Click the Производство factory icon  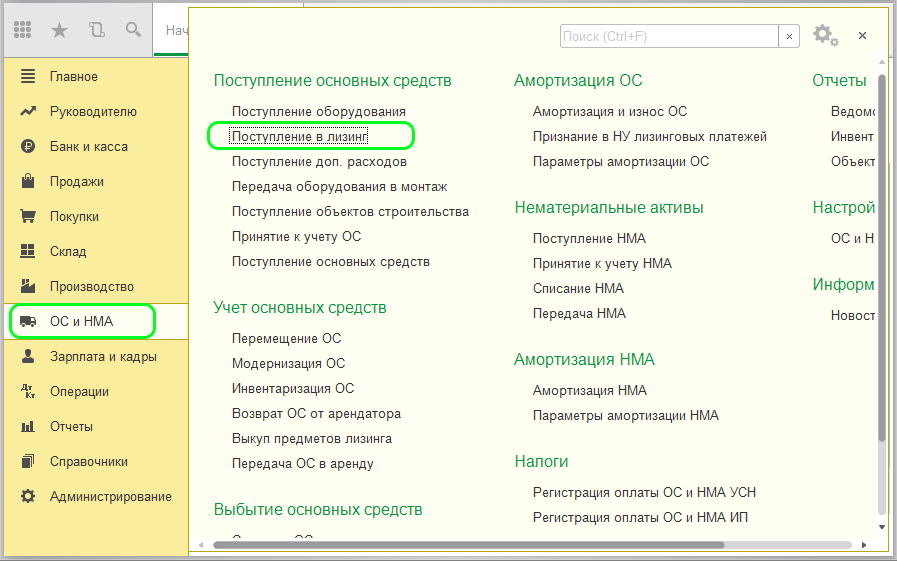27,285
